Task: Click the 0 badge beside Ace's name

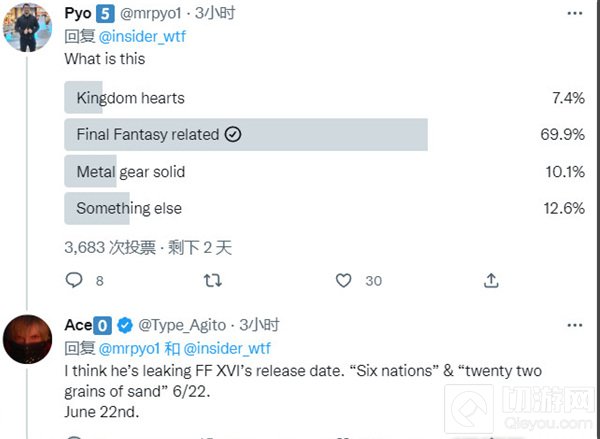Action: click(x=103, y=325)
